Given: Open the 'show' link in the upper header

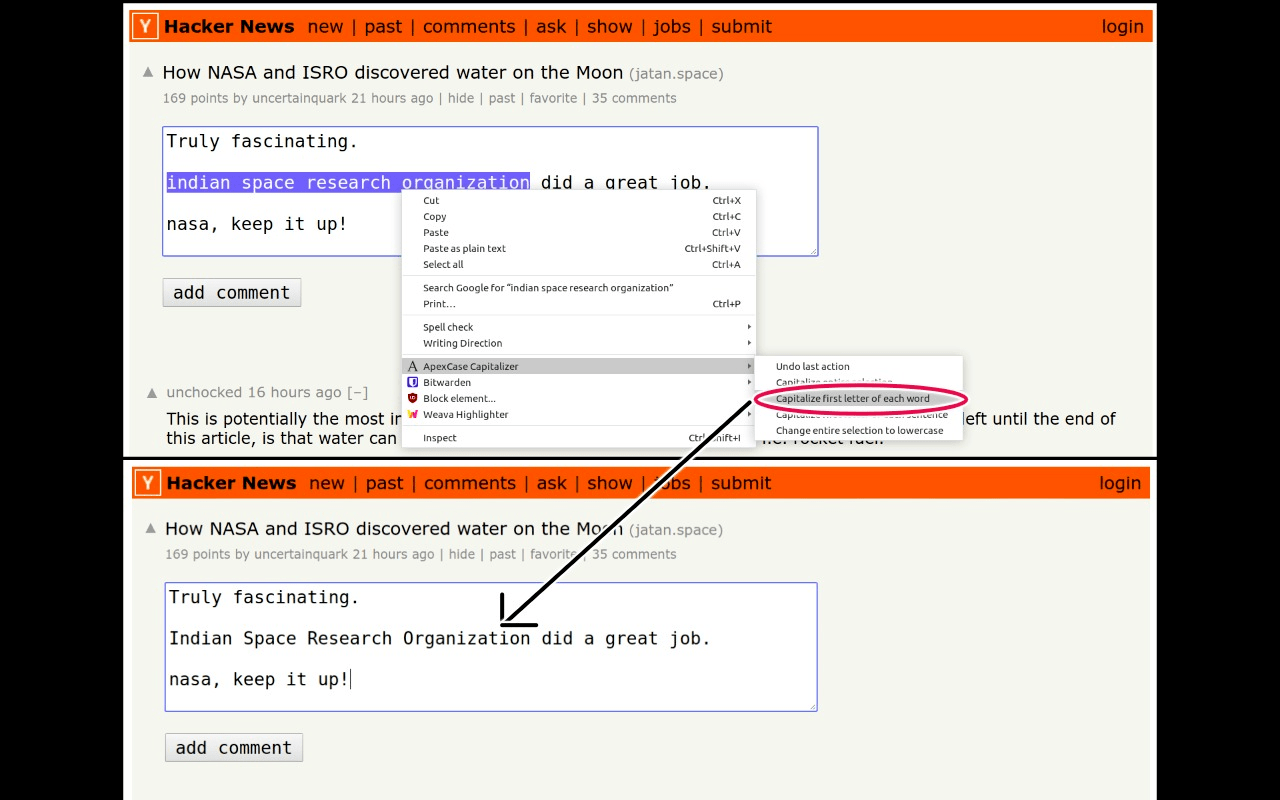Looking at the screenshot, I should 610,27.
